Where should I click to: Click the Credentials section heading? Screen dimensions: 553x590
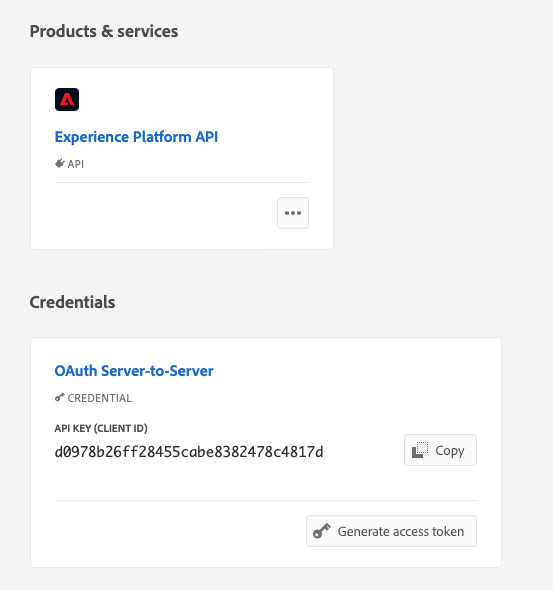[72, 302]
